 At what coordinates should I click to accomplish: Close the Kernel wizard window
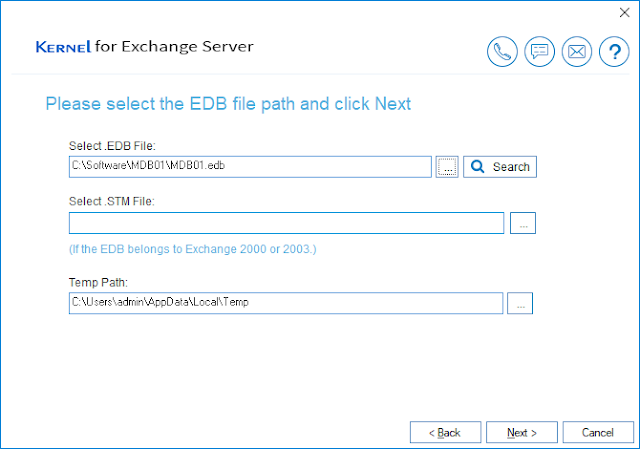(624, 12)
